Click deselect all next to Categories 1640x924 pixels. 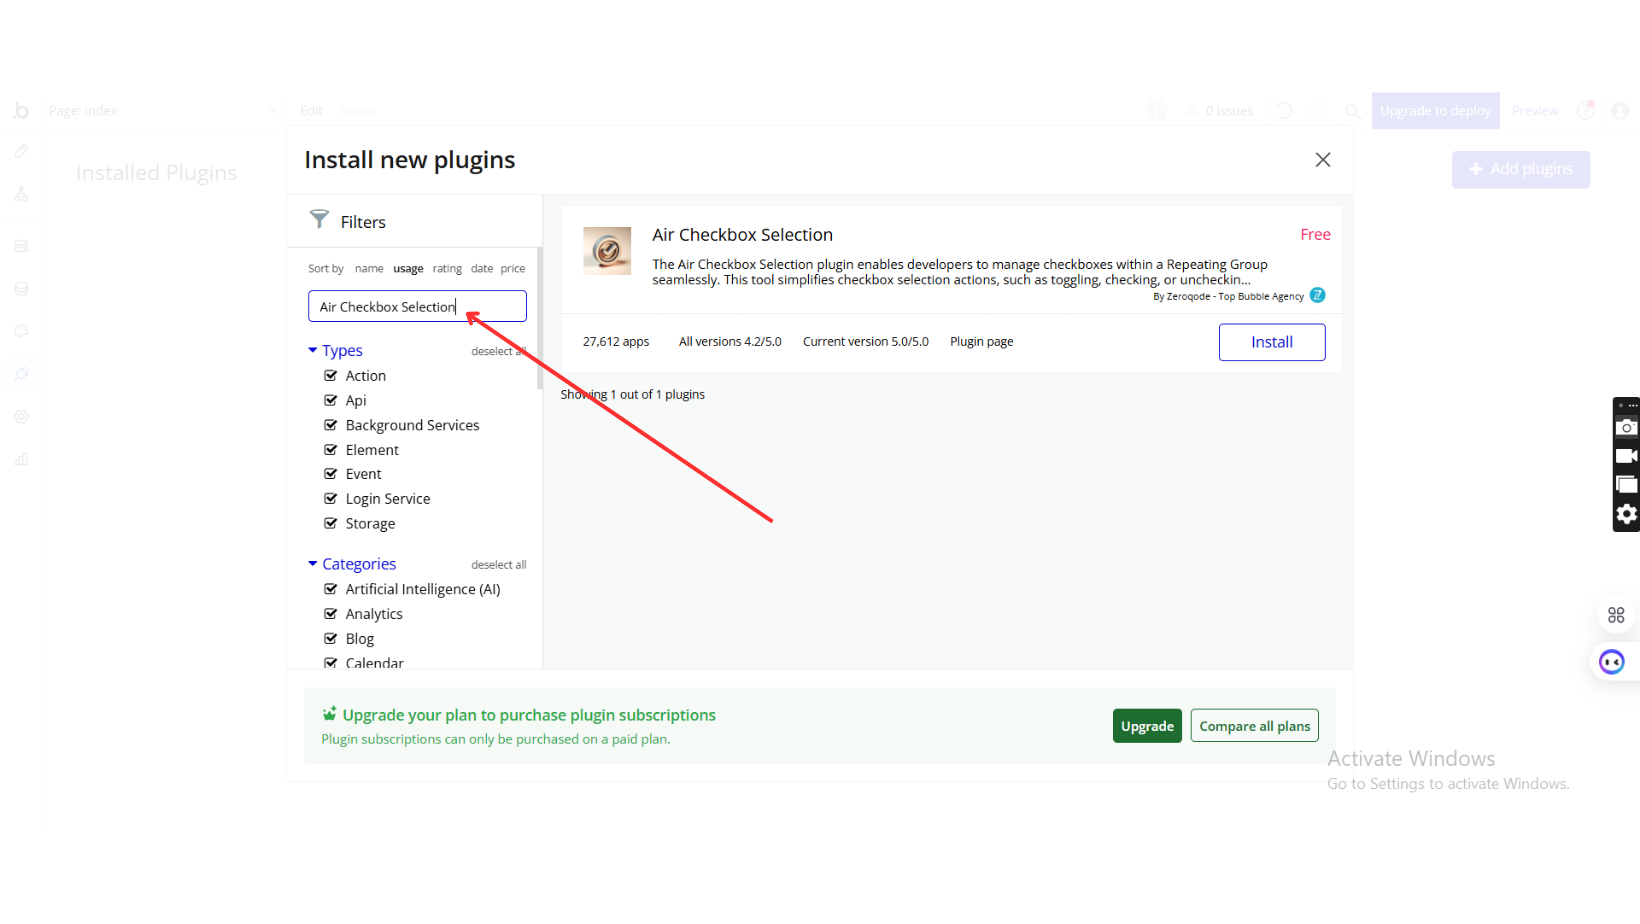[x=498, y=565]
